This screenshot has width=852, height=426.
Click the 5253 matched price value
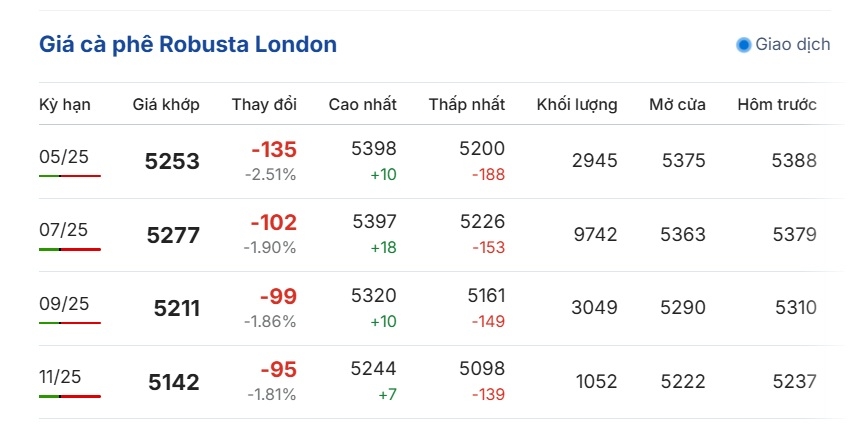click(172, 161)
